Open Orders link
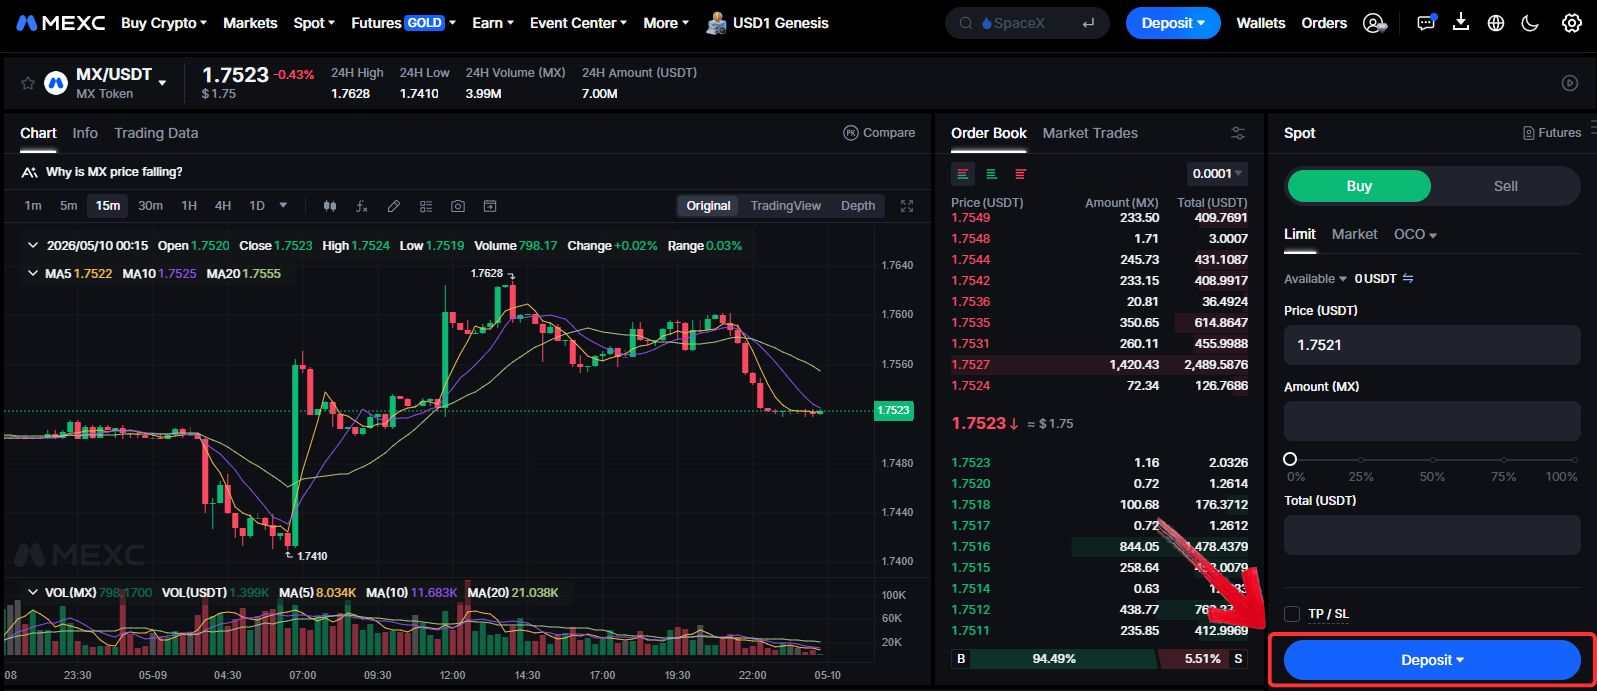Screen dimensions: 1597x691 tap(1324, 23)
